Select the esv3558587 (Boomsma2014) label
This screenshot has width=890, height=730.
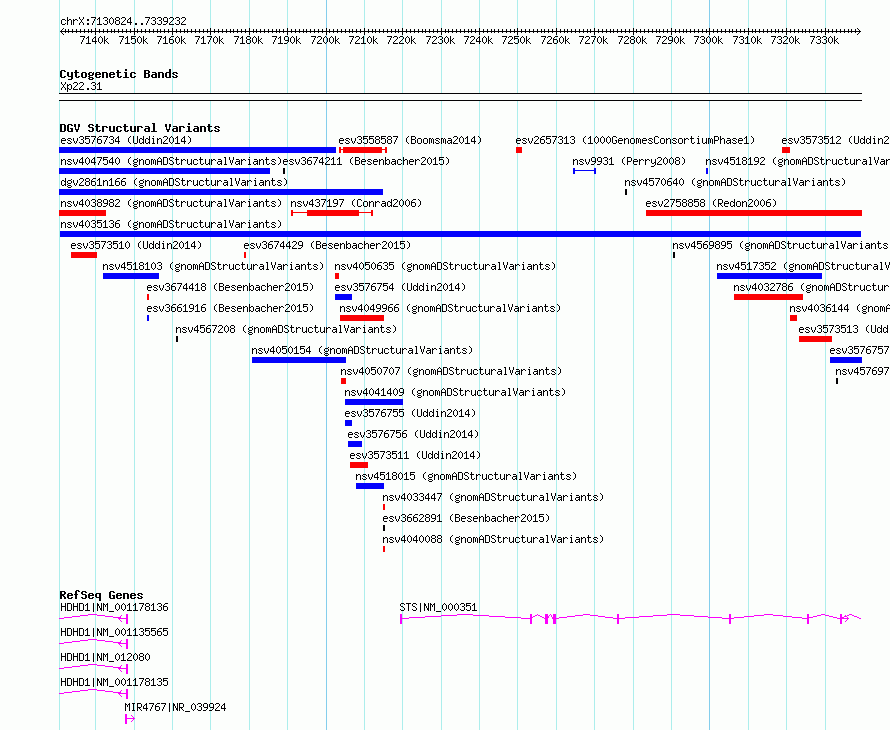pyautogui.click(x=410, y=140)
